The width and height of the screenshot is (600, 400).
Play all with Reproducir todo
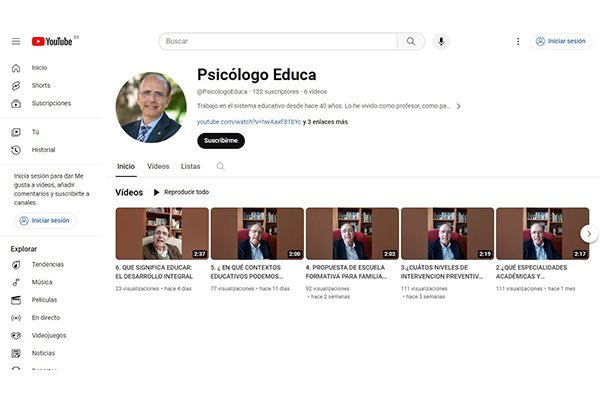pyautogui.click(x=181, y=192)
